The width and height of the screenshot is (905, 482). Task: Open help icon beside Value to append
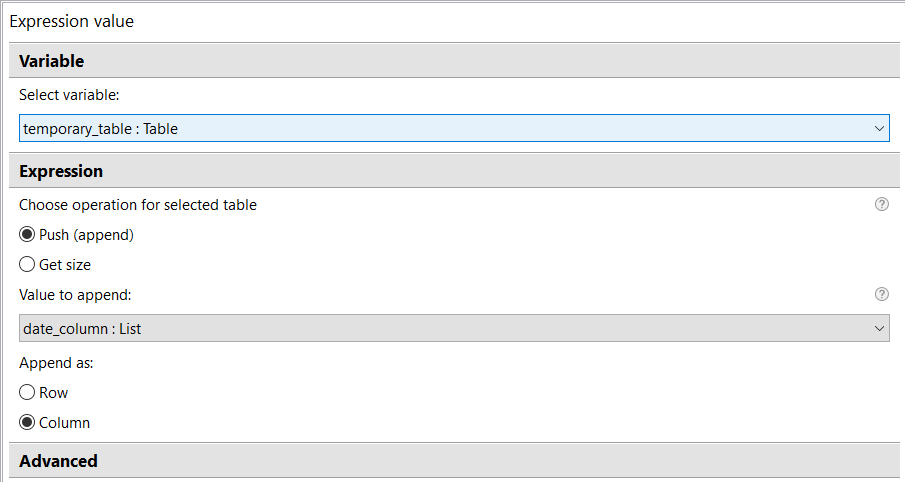[x=881, y=294]
